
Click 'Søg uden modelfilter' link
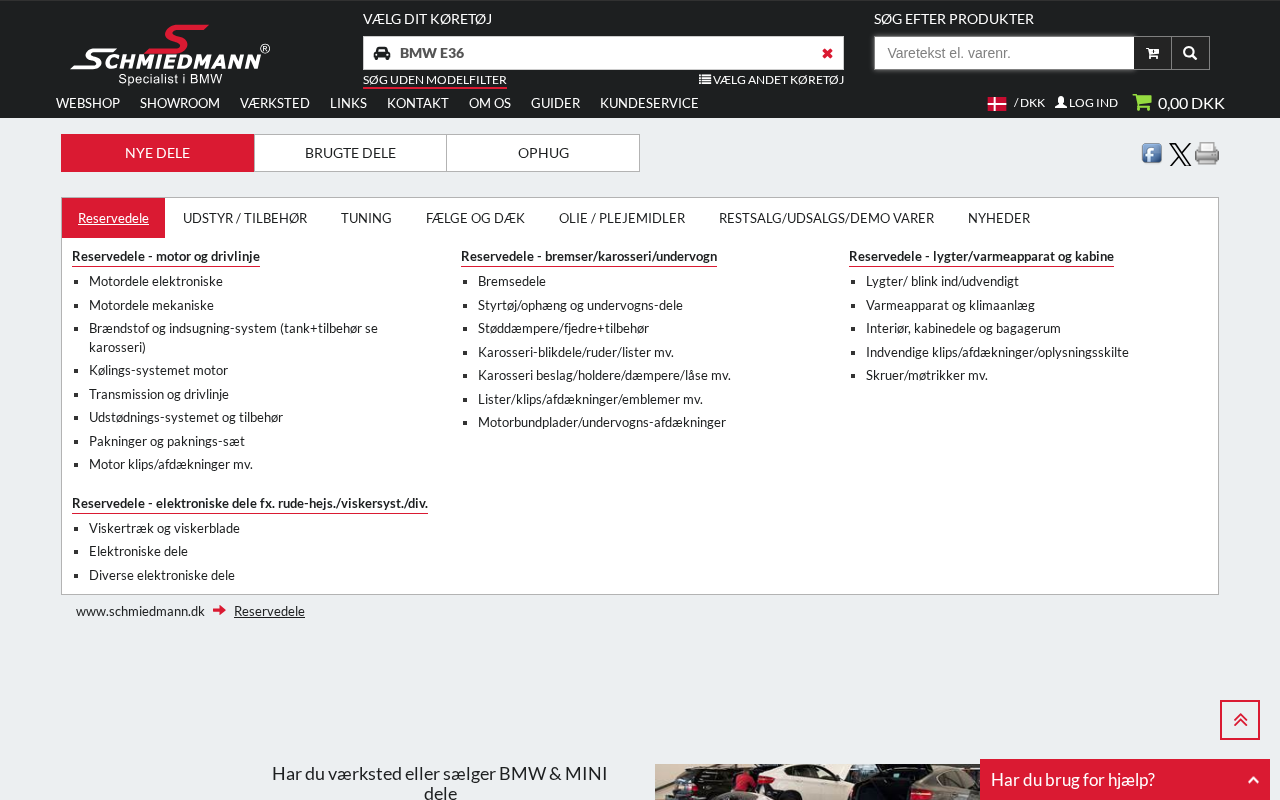coord(434,80)
